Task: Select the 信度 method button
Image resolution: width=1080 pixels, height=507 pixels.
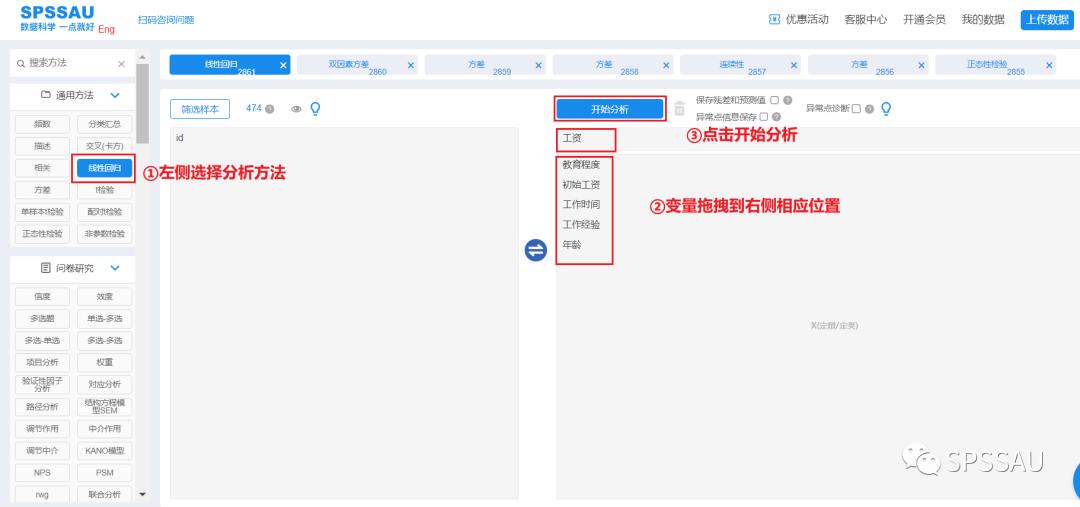Action: [42, 297]
